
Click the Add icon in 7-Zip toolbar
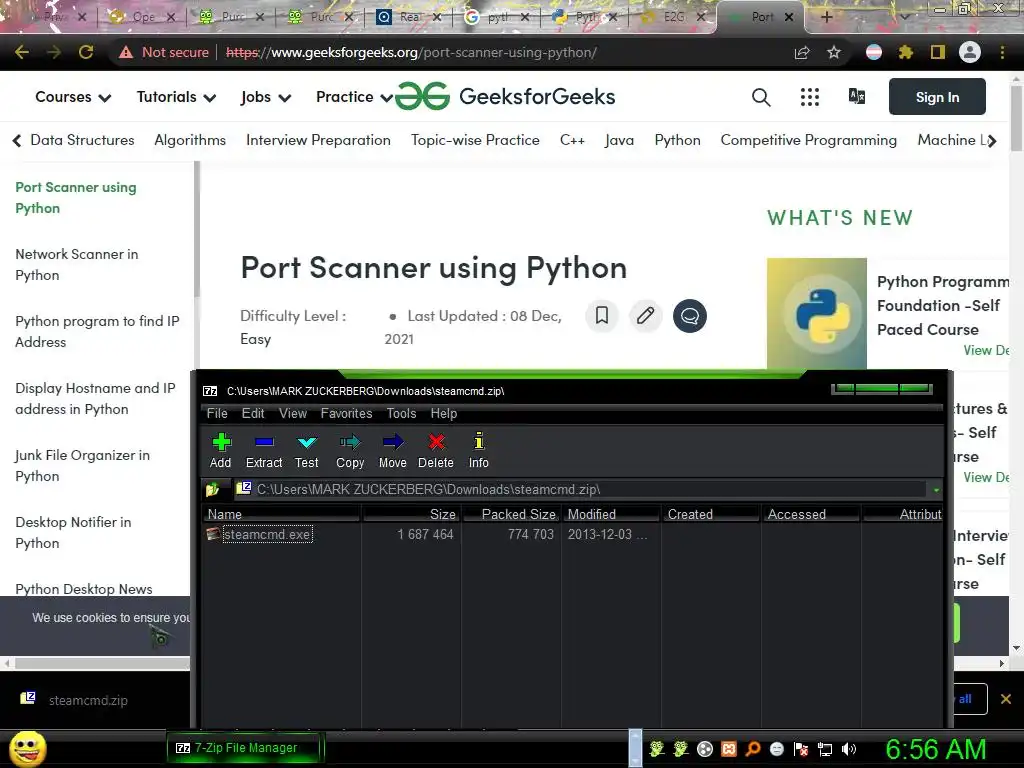tap(221, 442)
